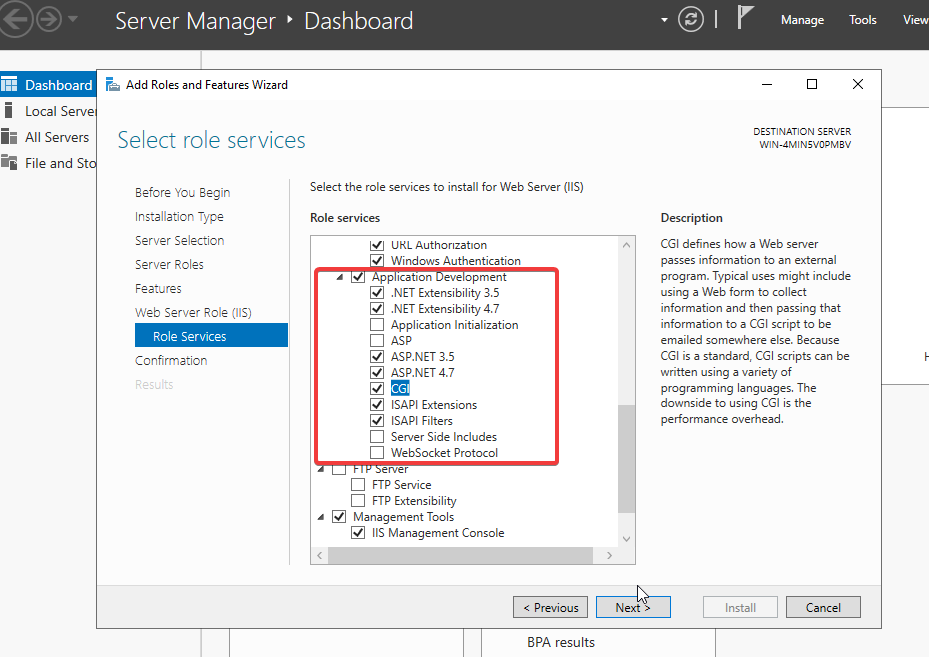Uncheck .NET Extensibility 3.5
Screen dimensions: 929x657
pyautogui.click(x=377, y=293)
